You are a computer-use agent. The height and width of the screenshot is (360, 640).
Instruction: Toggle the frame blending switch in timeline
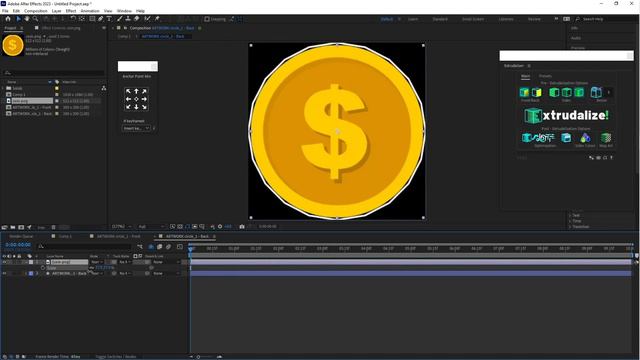click(160, 247)
